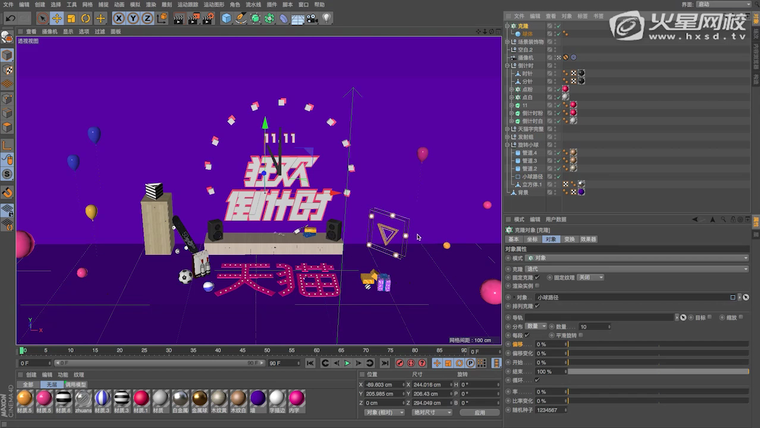This screenshot has height=428, width=760.
Task: Expand the 倒计时 tree group
Action: tap(509, 64)
